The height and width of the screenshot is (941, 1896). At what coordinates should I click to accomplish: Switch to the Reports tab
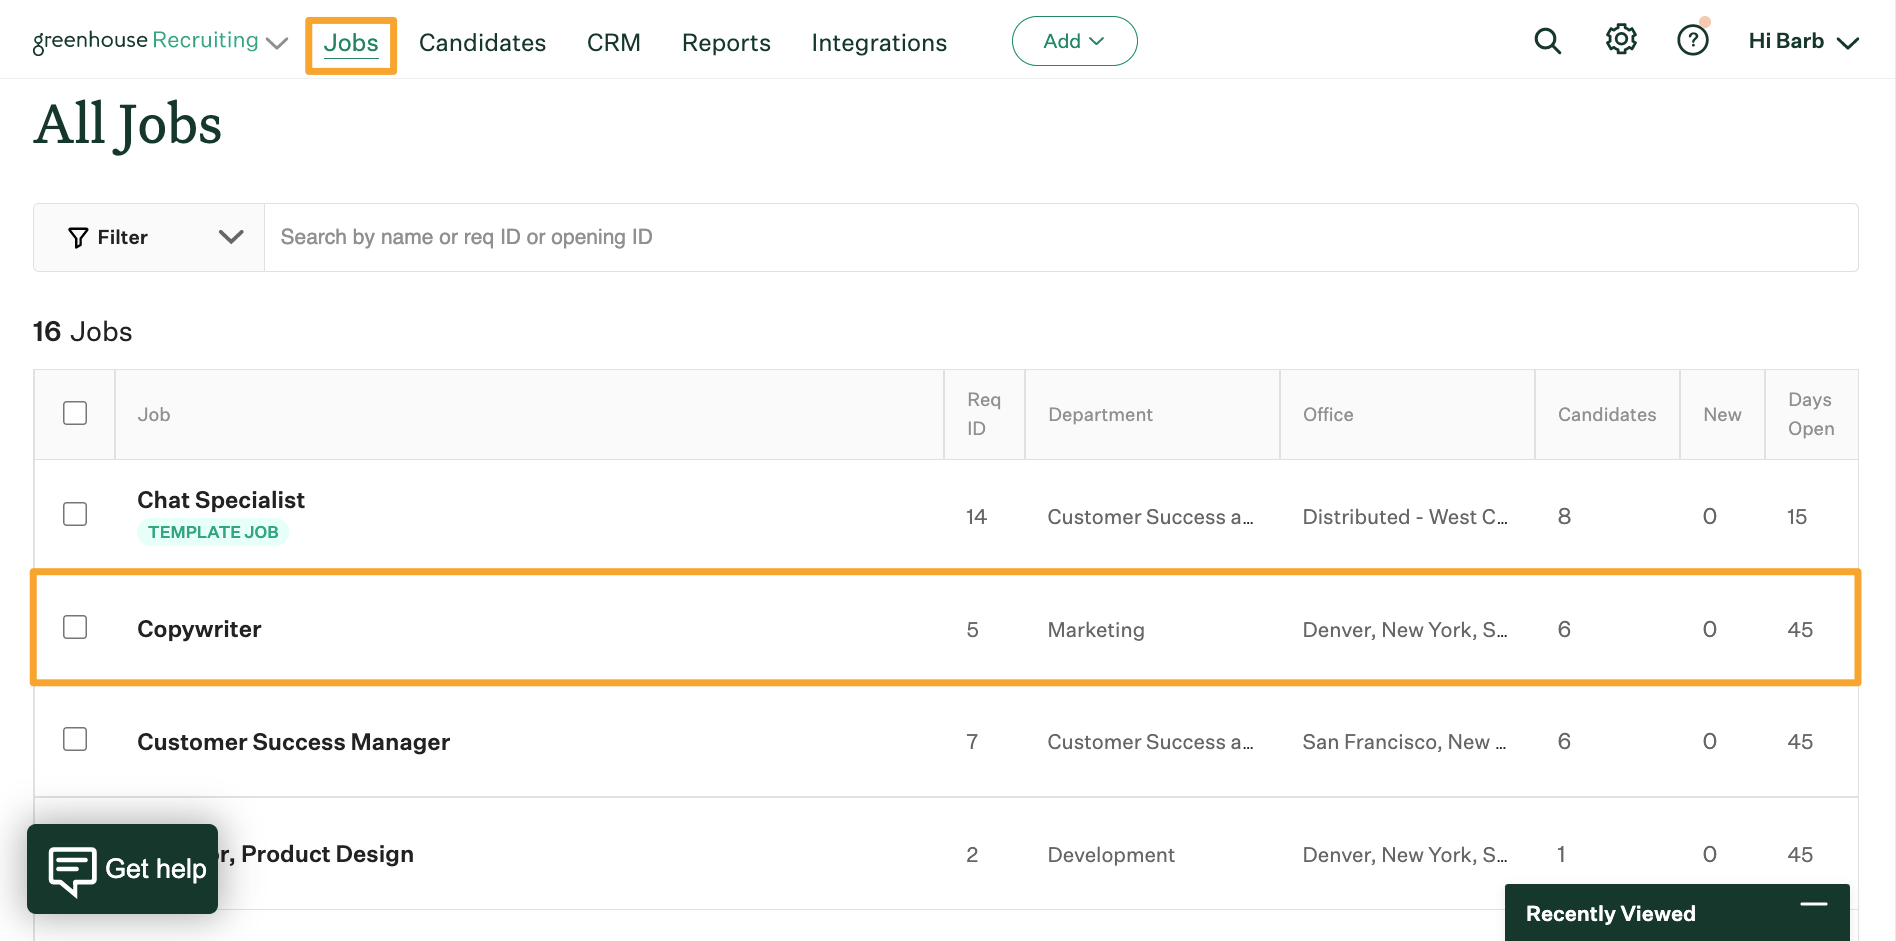point(726,43)
